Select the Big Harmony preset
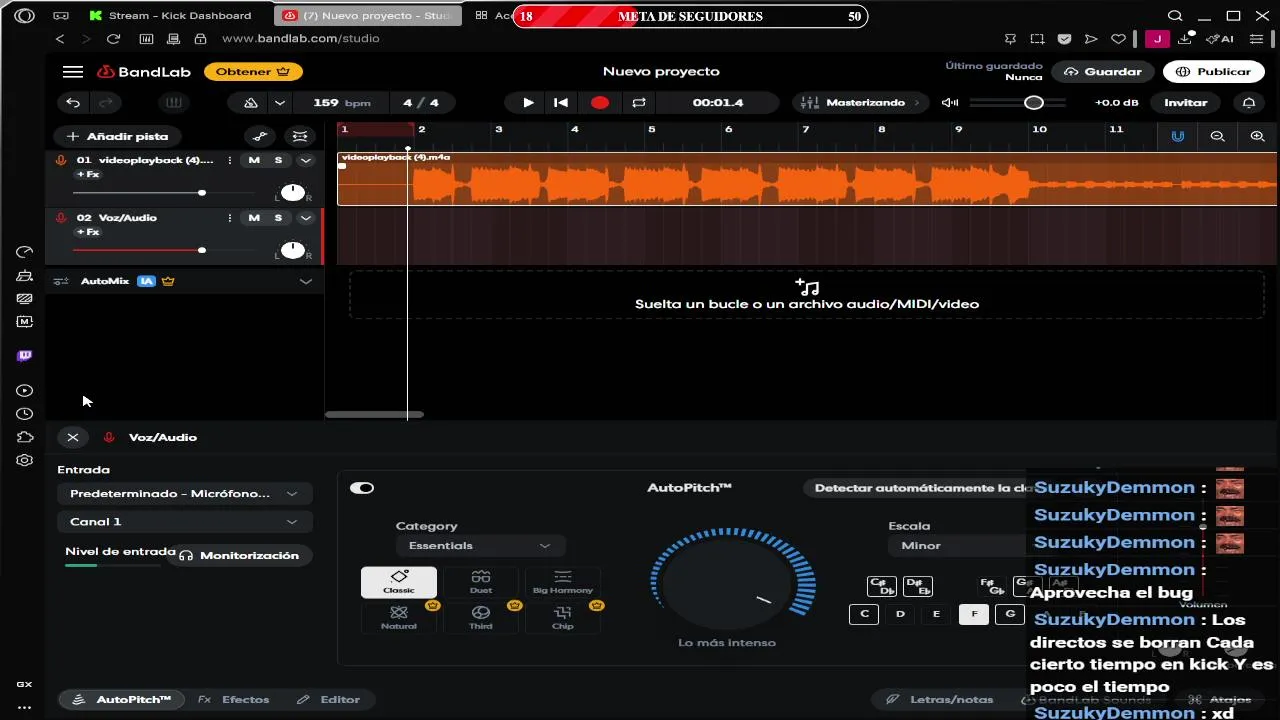Viewport: 1280px width, 720px height. [563, 582]
